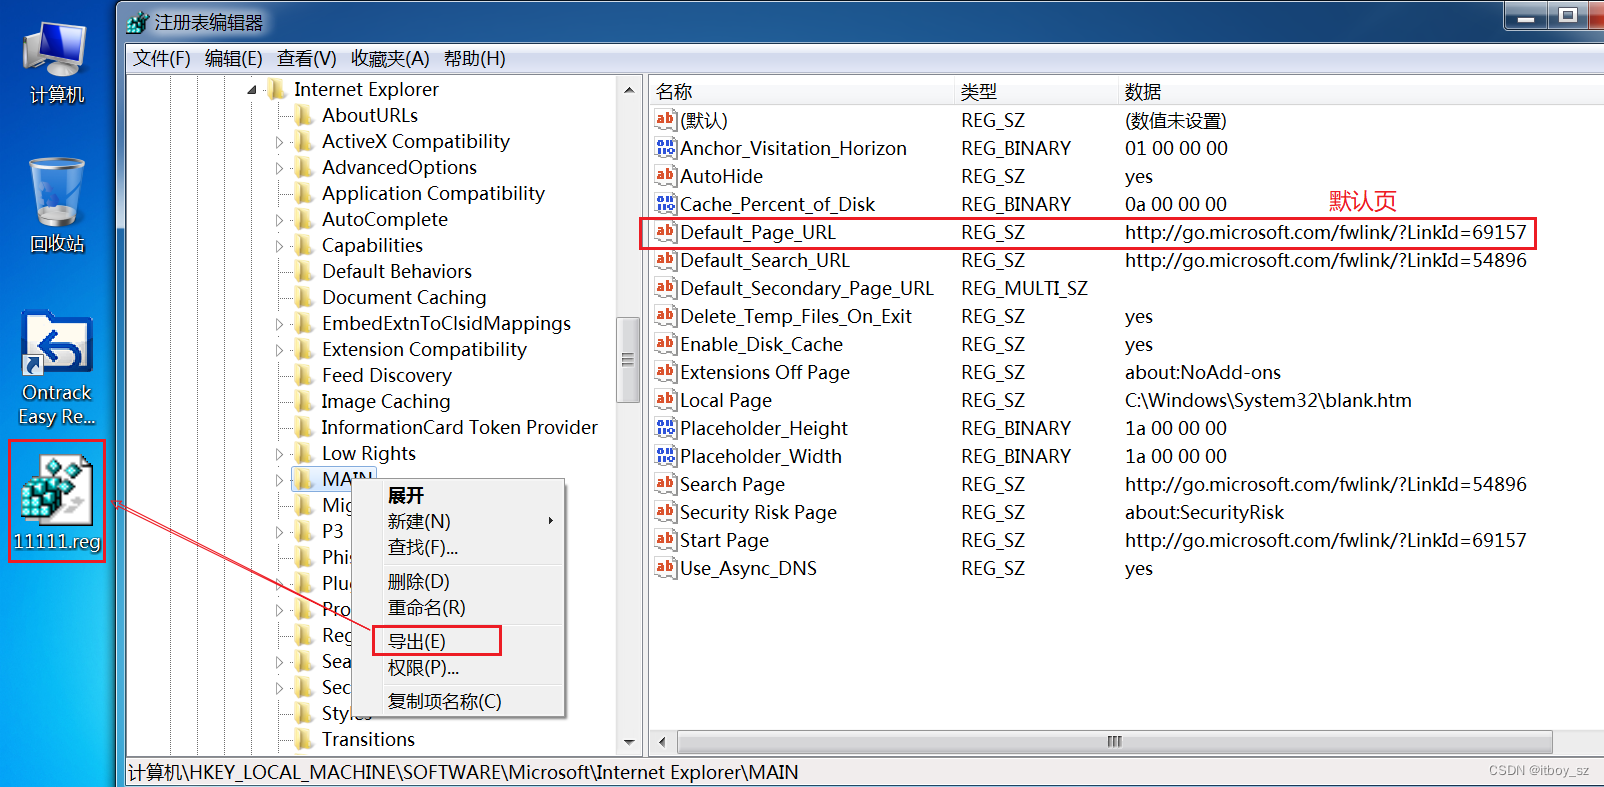Click the Default_Page_URL string value icon
Image resolution: width=1604 pixels, height=787 pixels.
click(x=666, y=232)
